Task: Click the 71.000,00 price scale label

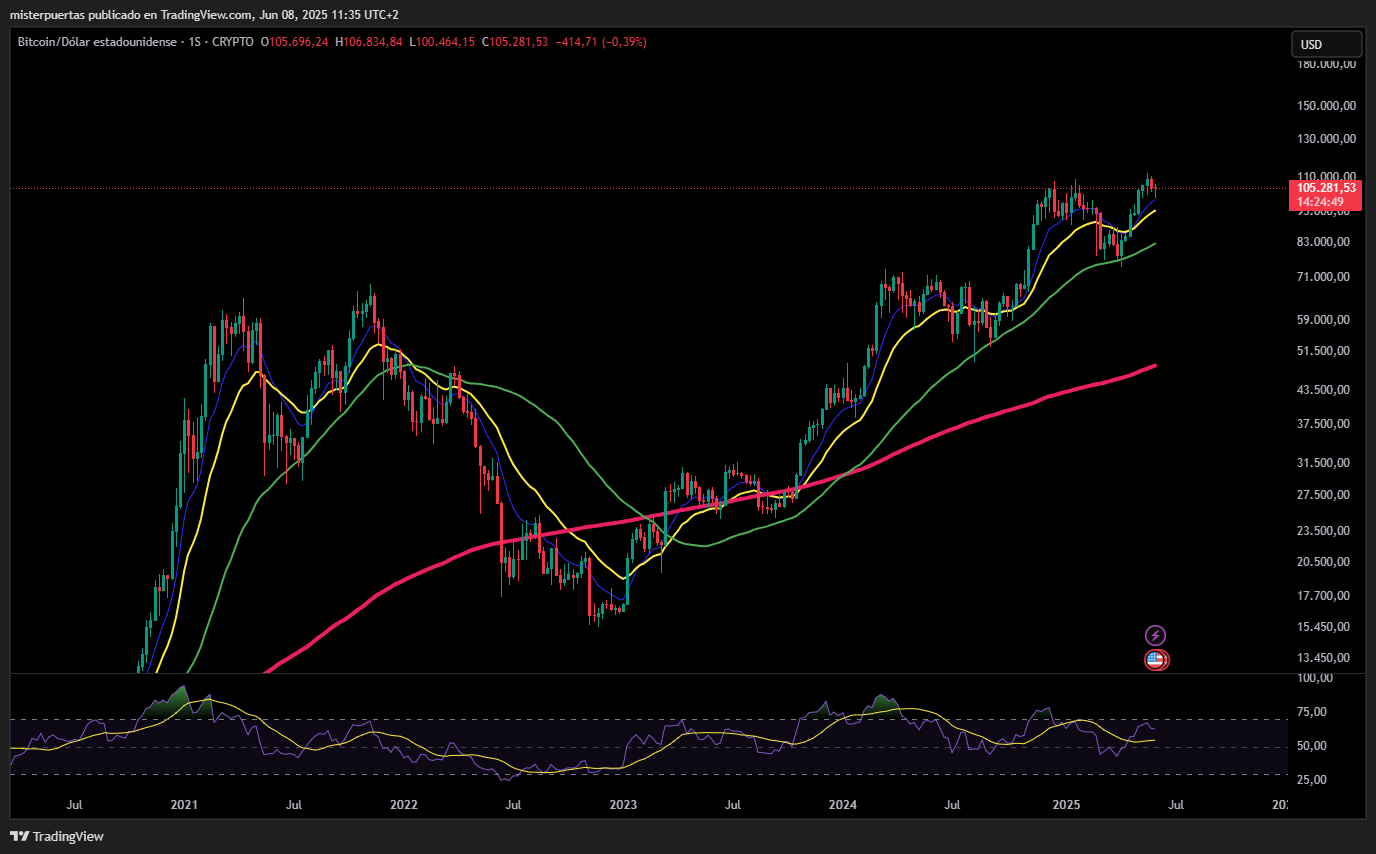Action: click(x=1325, y=277)
